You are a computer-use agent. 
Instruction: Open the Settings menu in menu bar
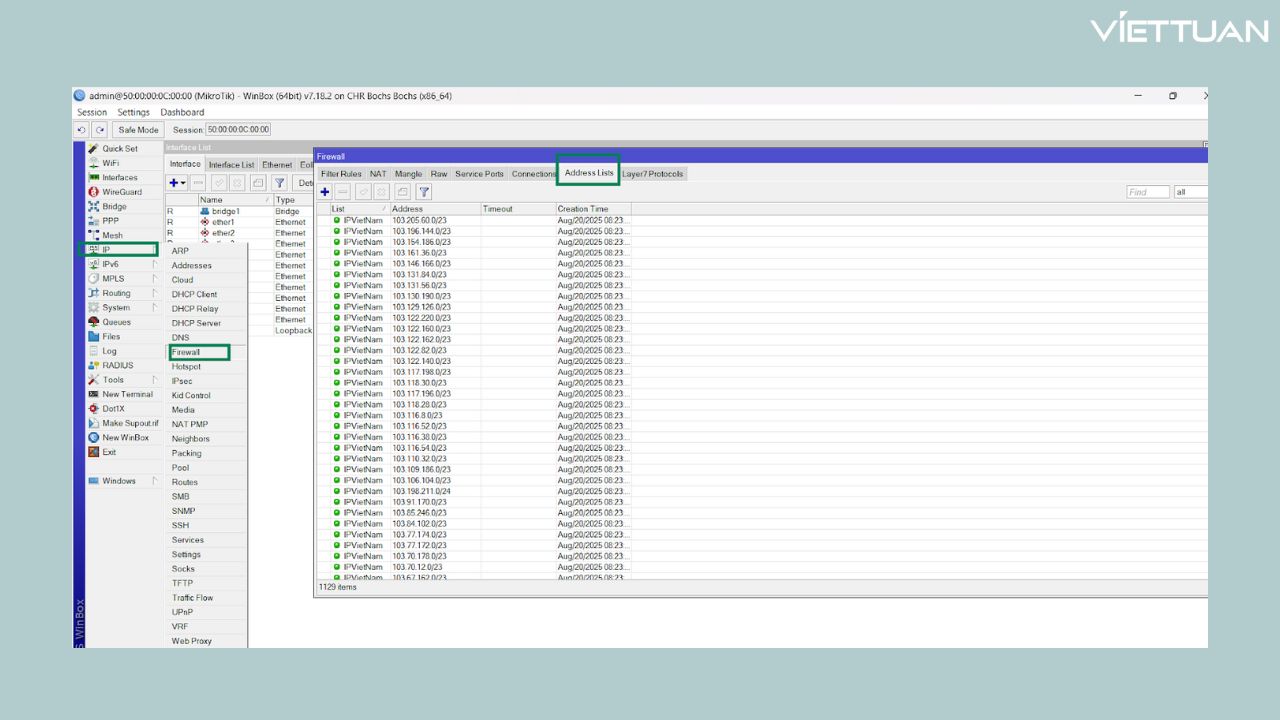tap(133, 112)
